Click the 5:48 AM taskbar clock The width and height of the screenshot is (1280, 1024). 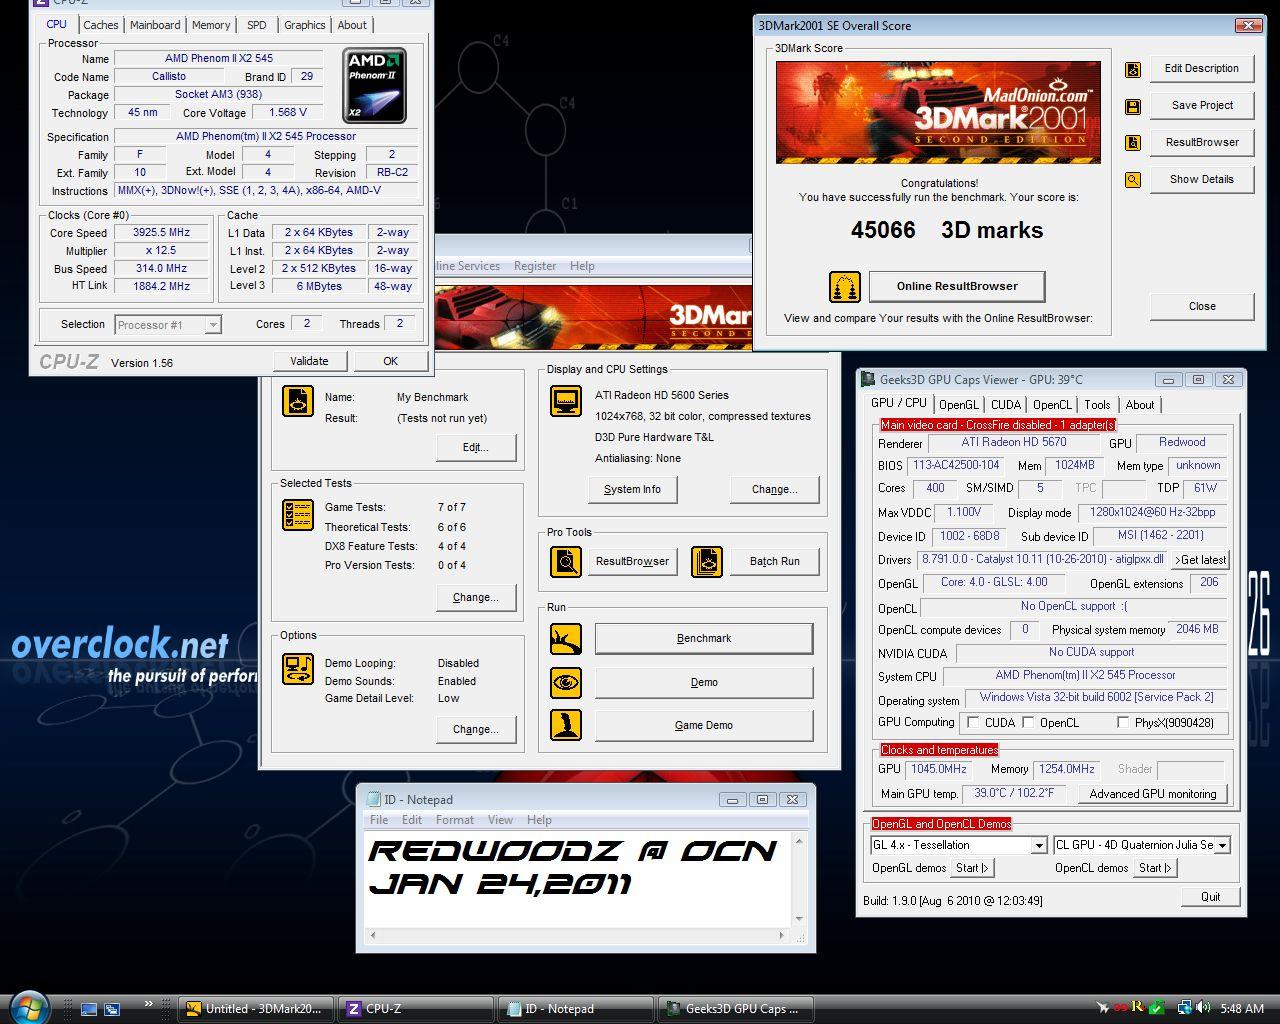pyautogui.click(x=1242, y=1009)
